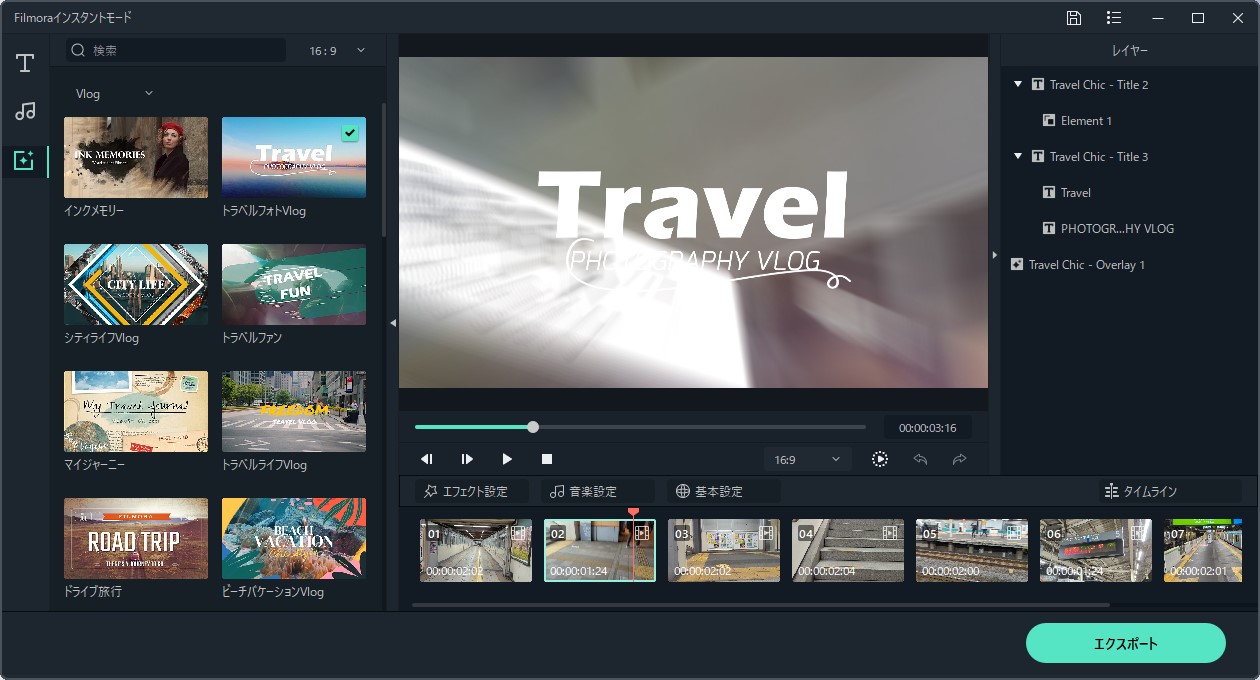Click the save project icon in title bar

tap(1073, 18)
